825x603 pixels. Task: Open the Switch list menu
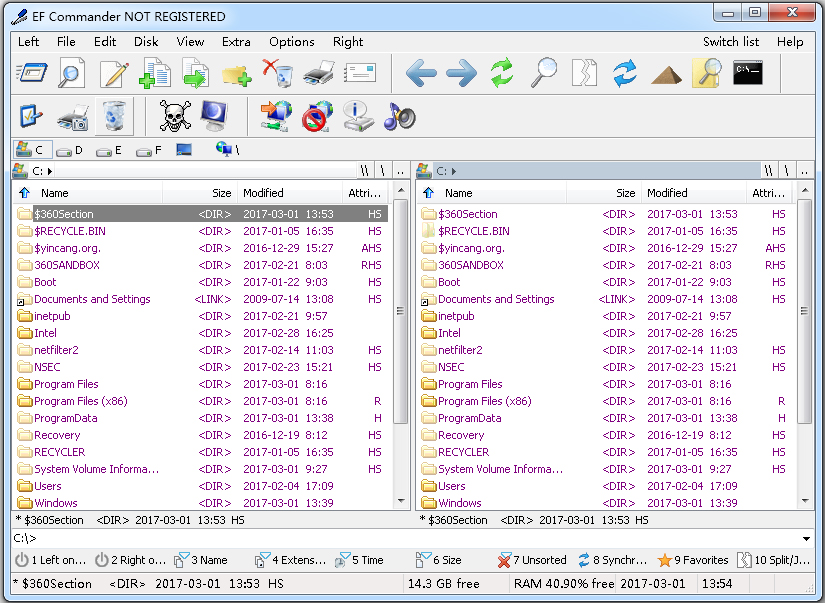pos(731,42)
